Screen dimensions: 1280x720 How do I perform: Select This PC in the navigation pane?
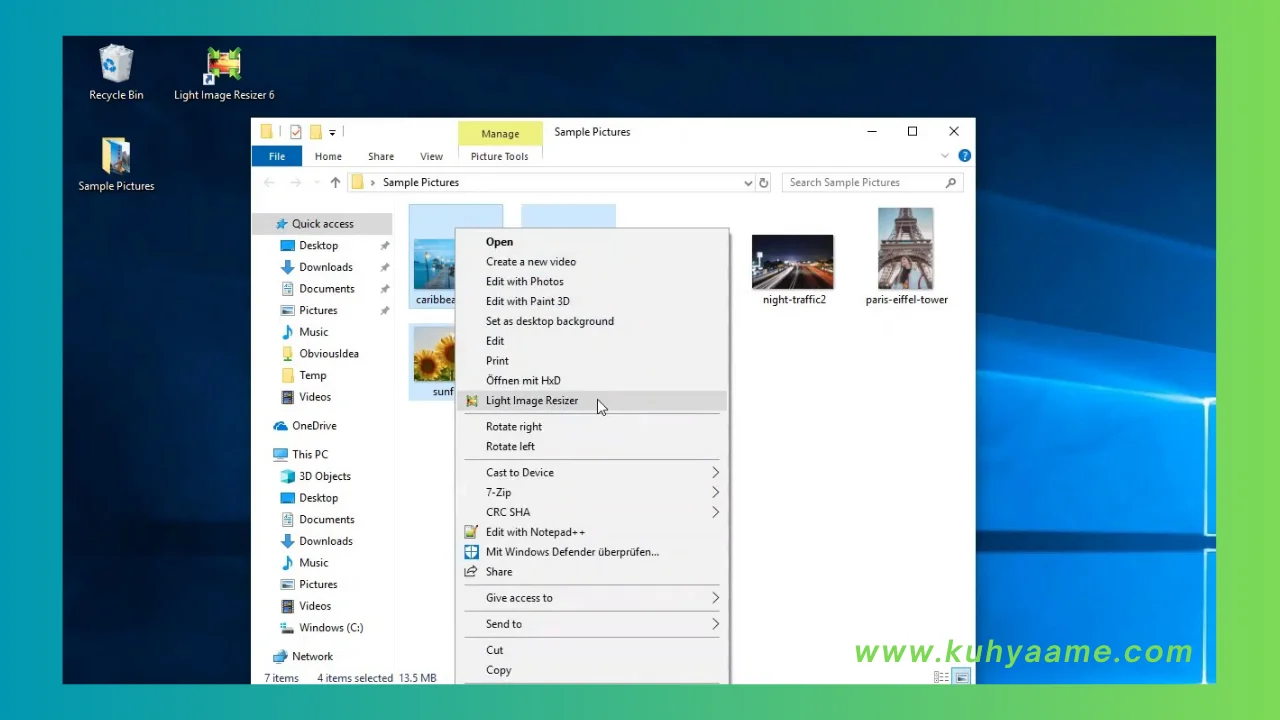click(309, 454)
